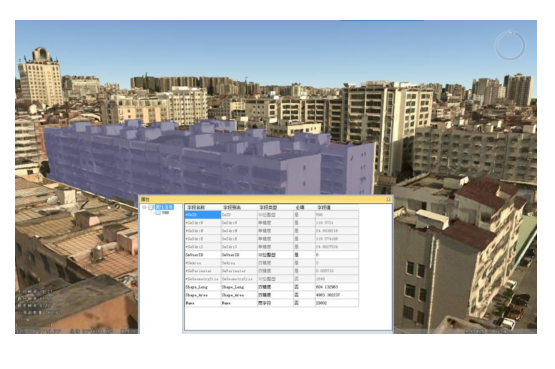Edit the Shape_Area value cell
555x369 pixels.
pyautogui.click(x=337, y=295)
